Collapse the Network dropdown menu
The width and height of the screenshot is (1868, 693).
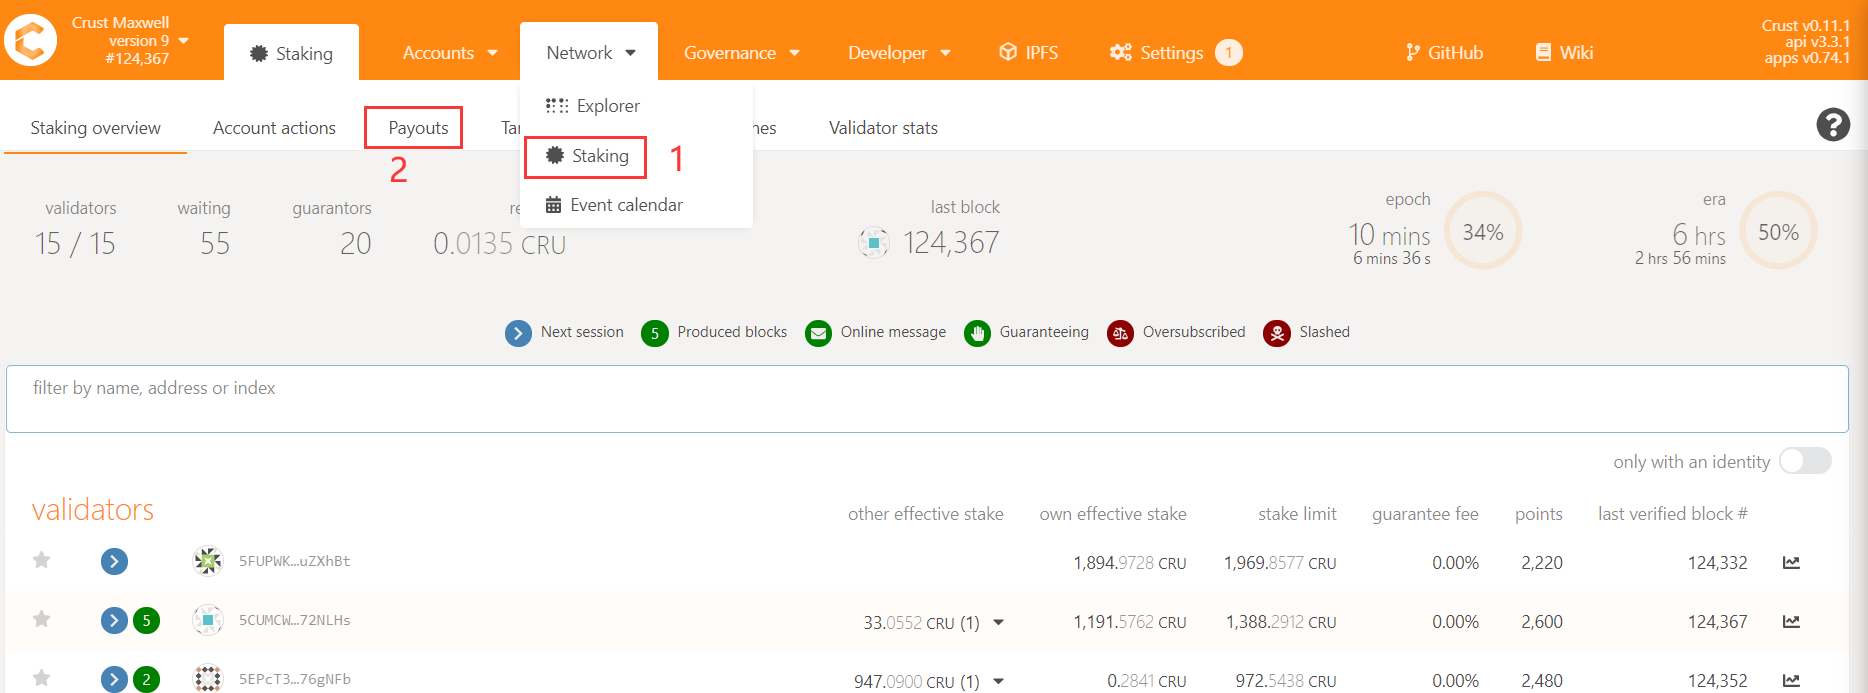pos(590,52)
